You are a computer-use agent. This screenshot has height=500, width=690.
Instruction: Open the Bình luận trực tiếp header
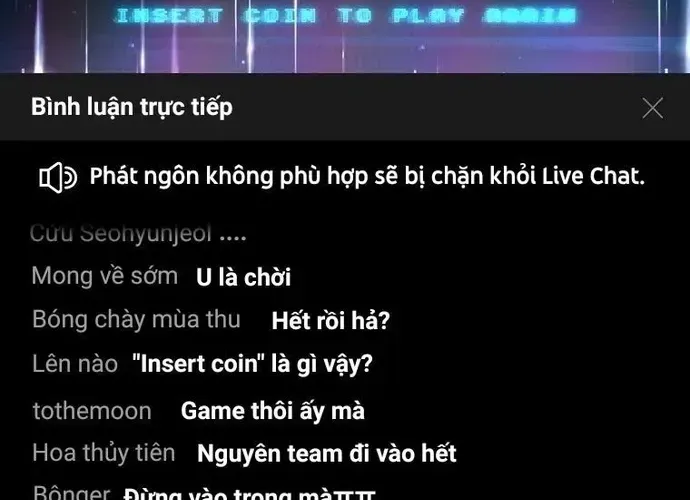132,107
